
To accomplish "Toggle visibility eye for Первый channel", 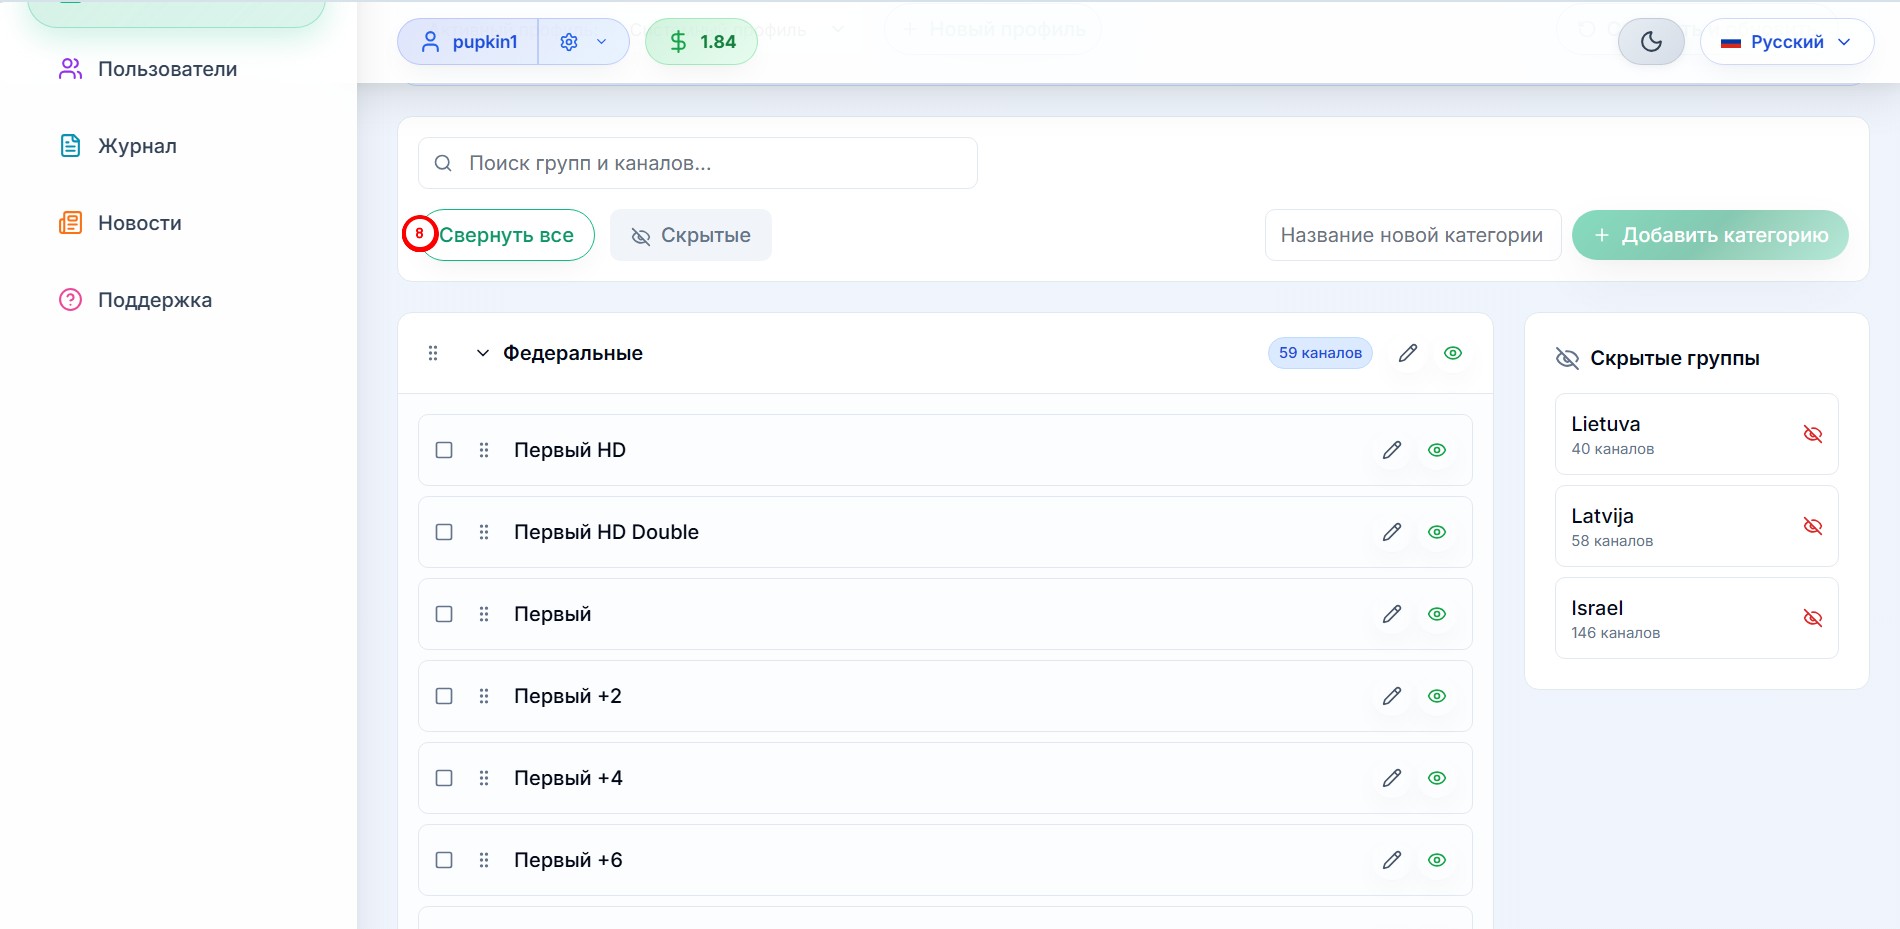I will (1437, 614).
